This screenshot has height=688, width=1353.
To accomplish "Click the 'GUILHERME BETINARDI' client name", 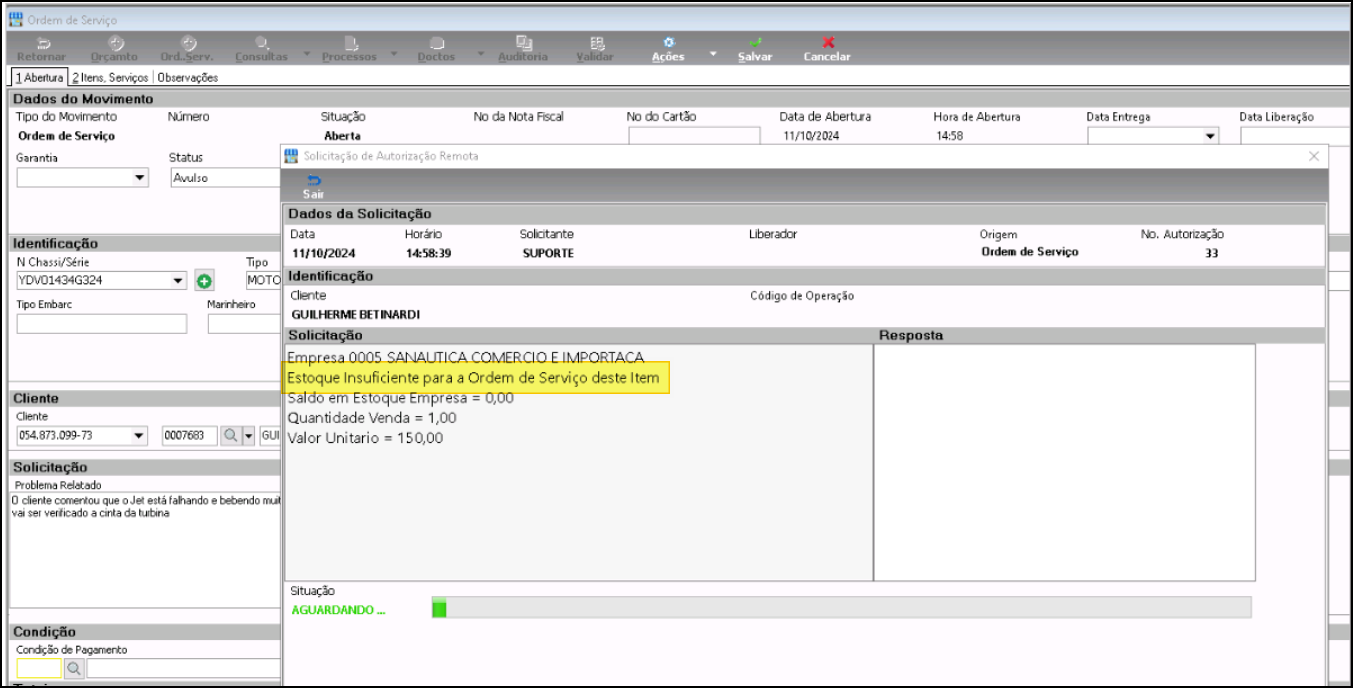I will tap(355, 314).
